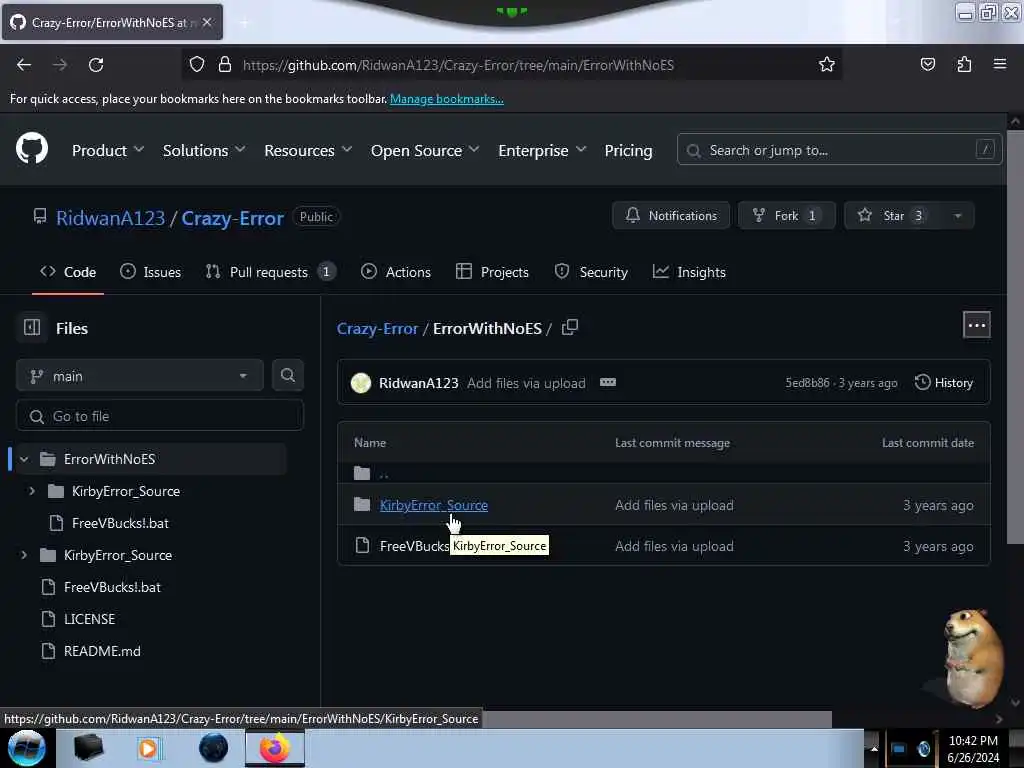This screenshot has height=768, width=1024.
Task: Click Manage bookmarks link
Action: click(x=447, y=99)
